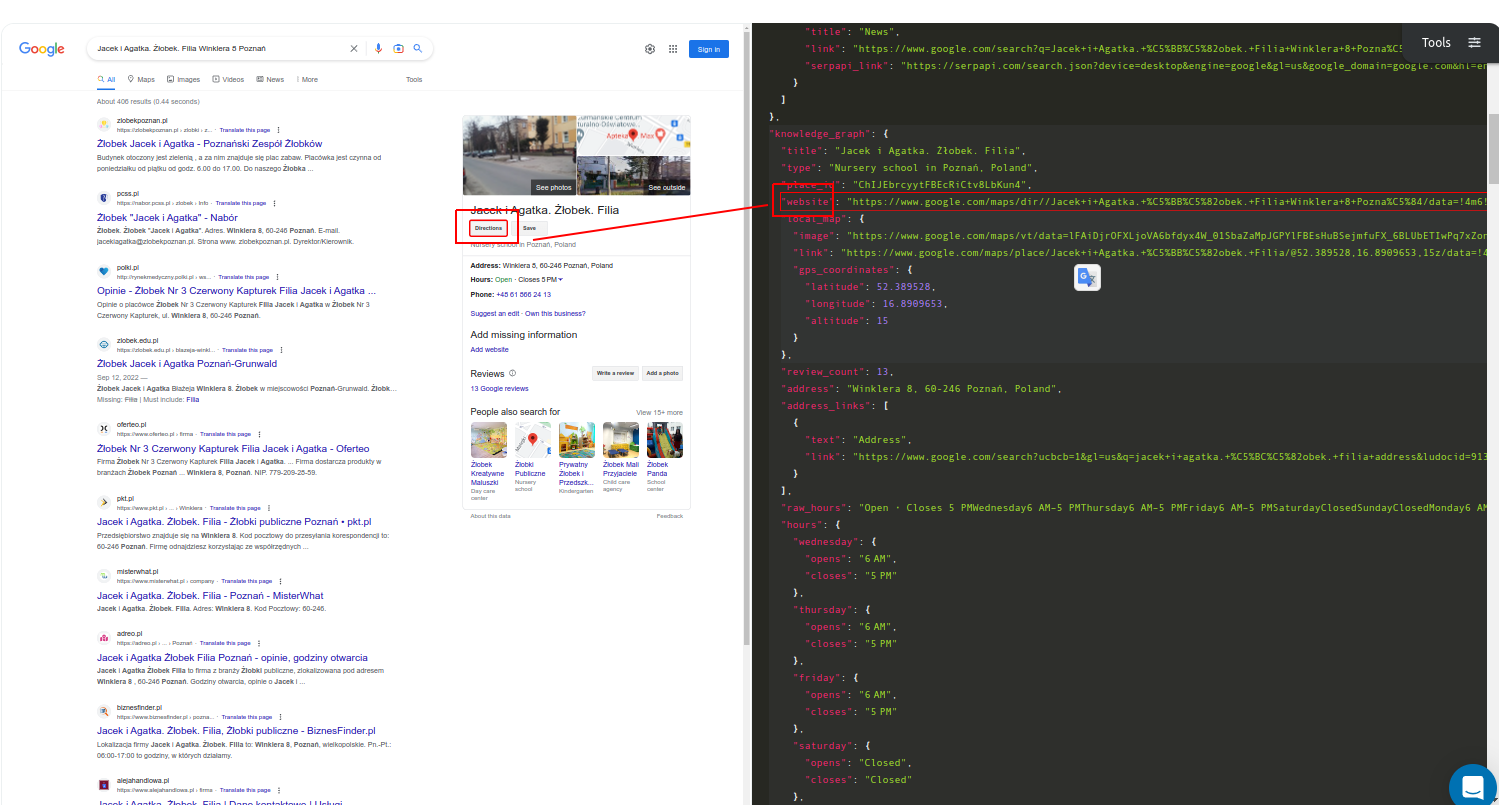Click the Żłobki Publiczne thumbnail under People also search for
The image size is (1499, 805).
pos(532,439)
